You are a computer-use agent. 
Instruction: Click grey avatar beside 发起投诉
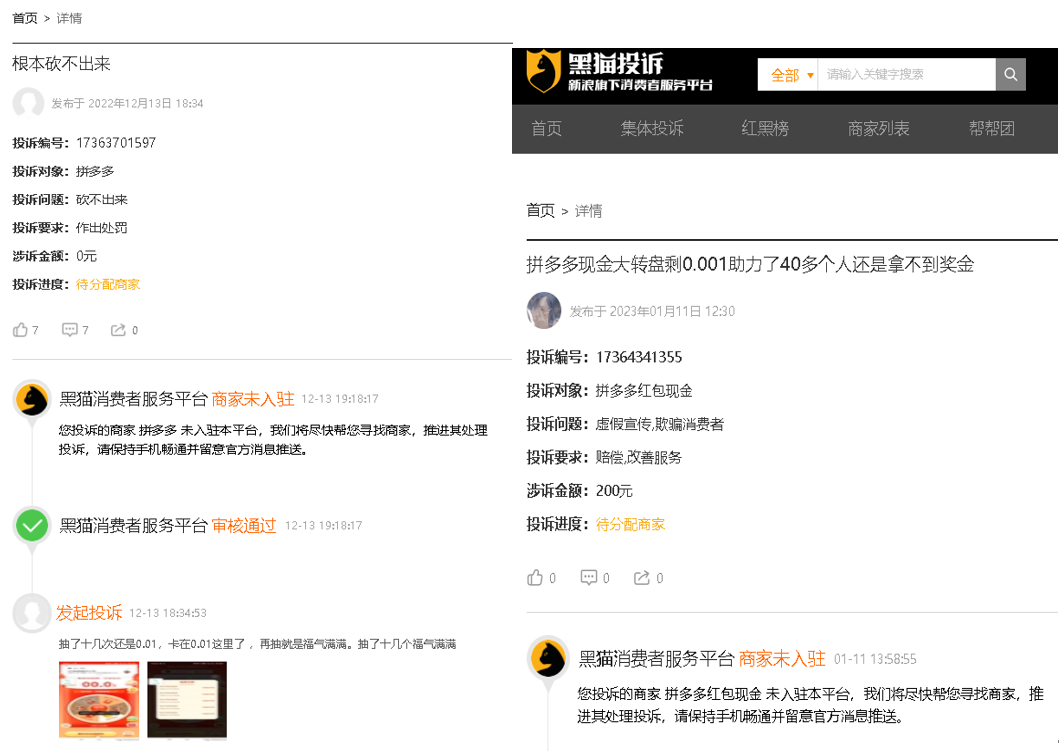click(x=32, y=613)
